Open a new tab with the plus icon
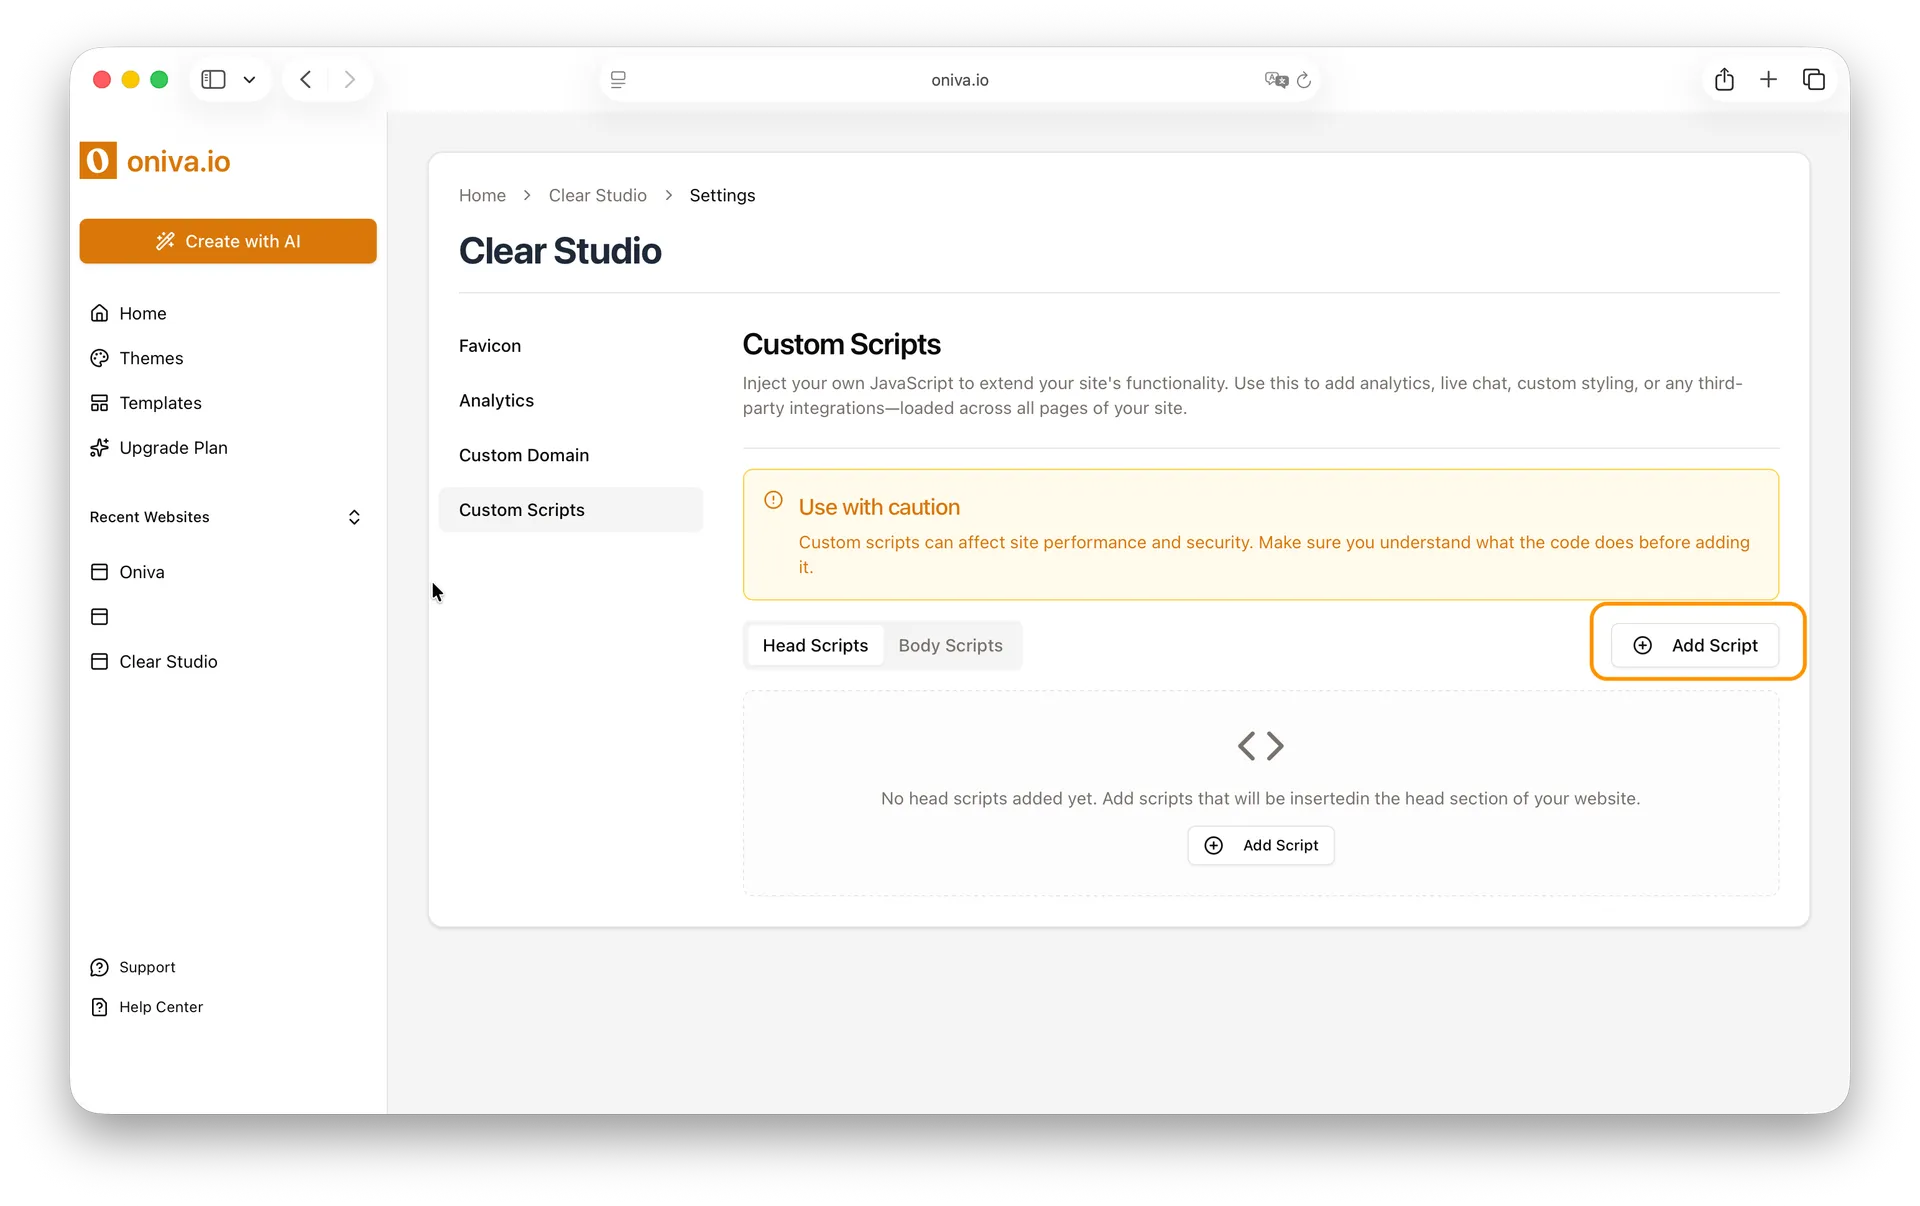Viewport: 1920px width, 1206px height. click(1768, 80)
